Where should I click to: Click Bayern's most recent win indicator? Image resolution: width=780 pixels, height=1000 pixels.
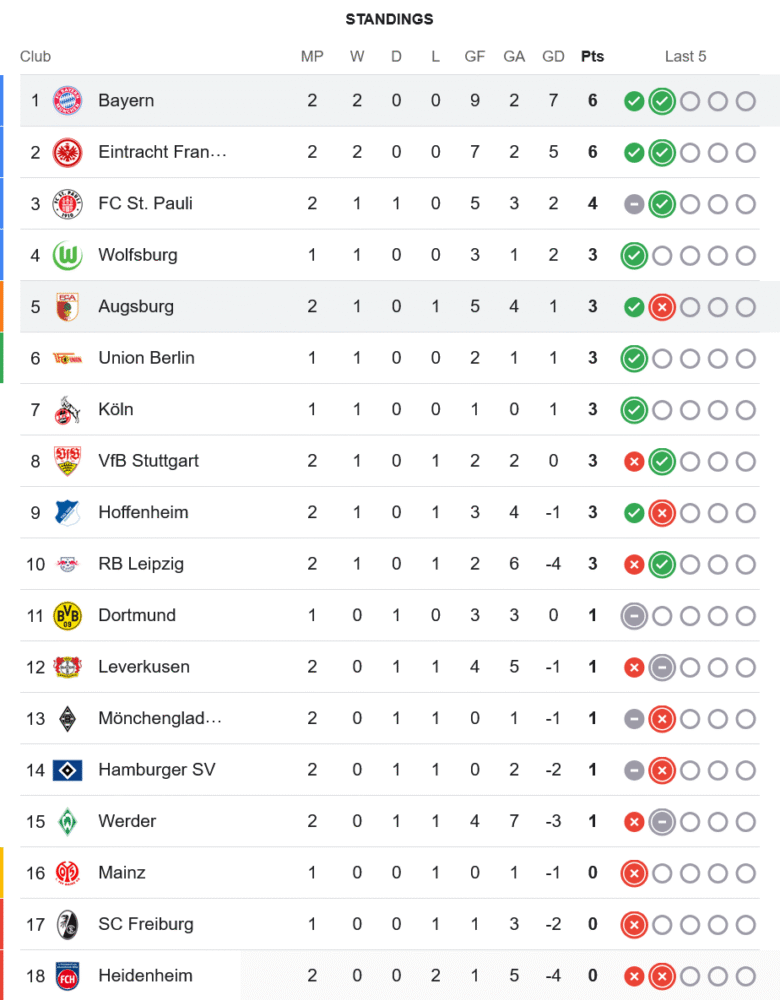tap(661, 101)
